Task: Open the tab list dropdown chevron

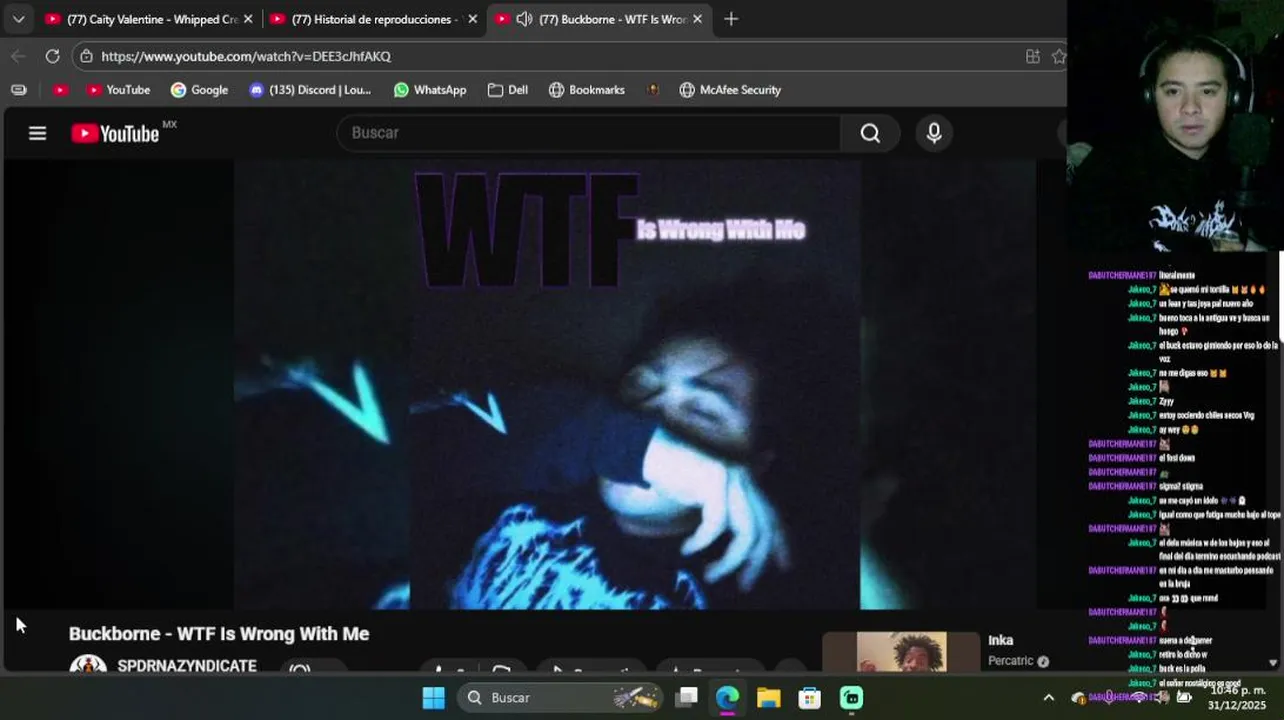Action: pos(18,19)
